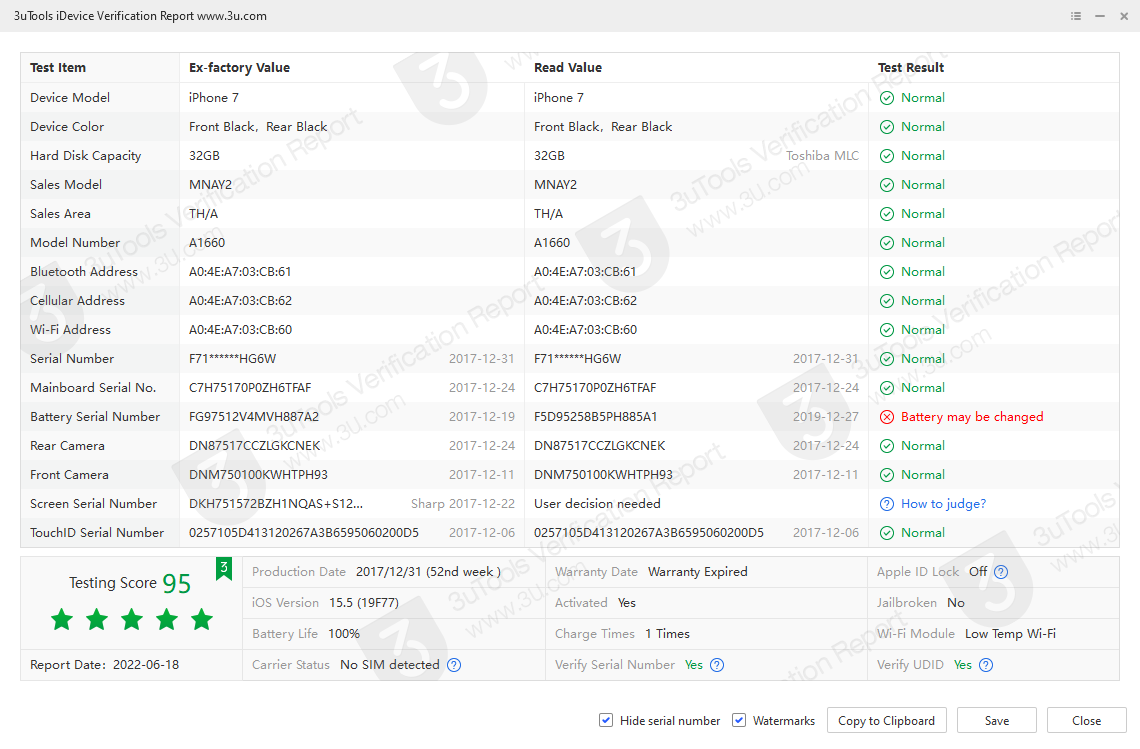This screenshot has width=1140, height=749.
Task: Click the Apple ID Lock help icon
Action: pos(1001,572)
